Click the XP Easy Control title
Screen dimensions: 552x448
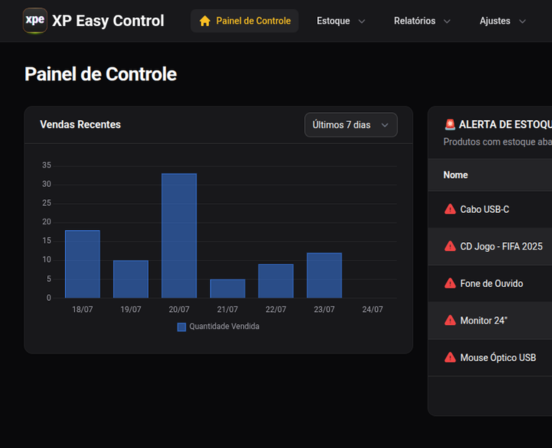(108, 21)
